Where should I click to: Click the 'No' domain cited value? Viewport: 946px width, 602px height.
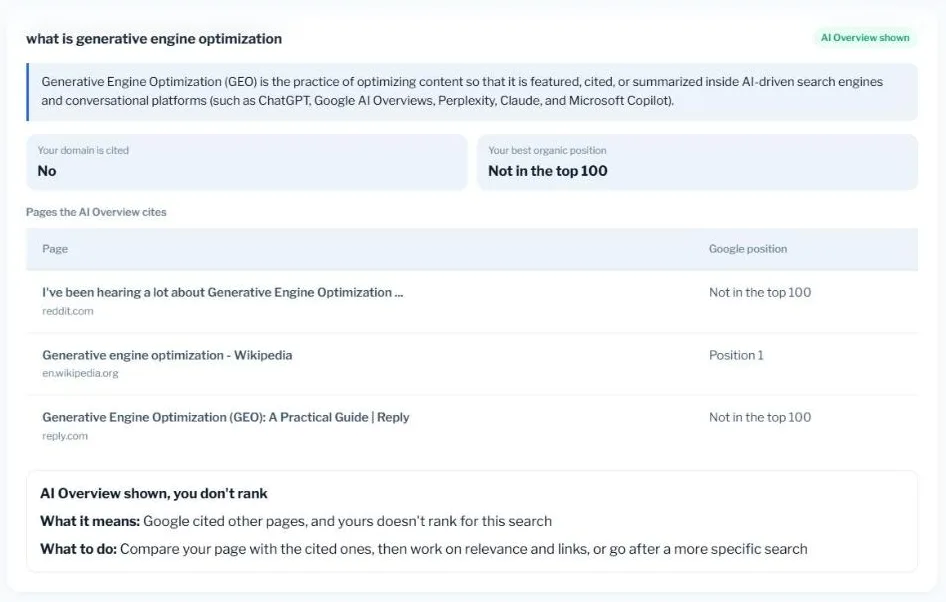[x=47, y=171]
